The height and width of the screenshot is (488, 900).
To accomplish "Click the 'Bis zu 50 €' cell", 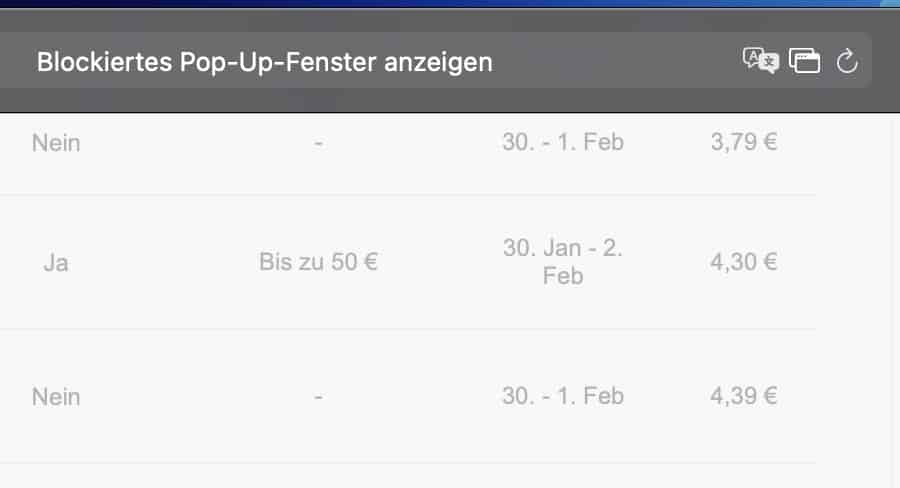I will coord(318,263).
